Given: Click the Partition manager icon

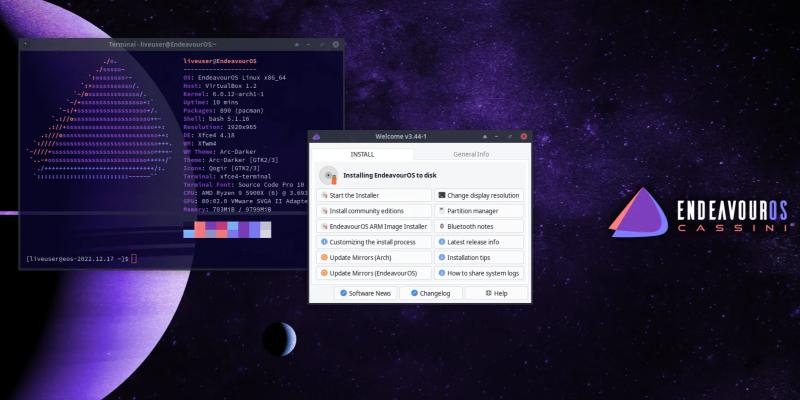Looking at the screenshot, I should [x=442, y=211].
